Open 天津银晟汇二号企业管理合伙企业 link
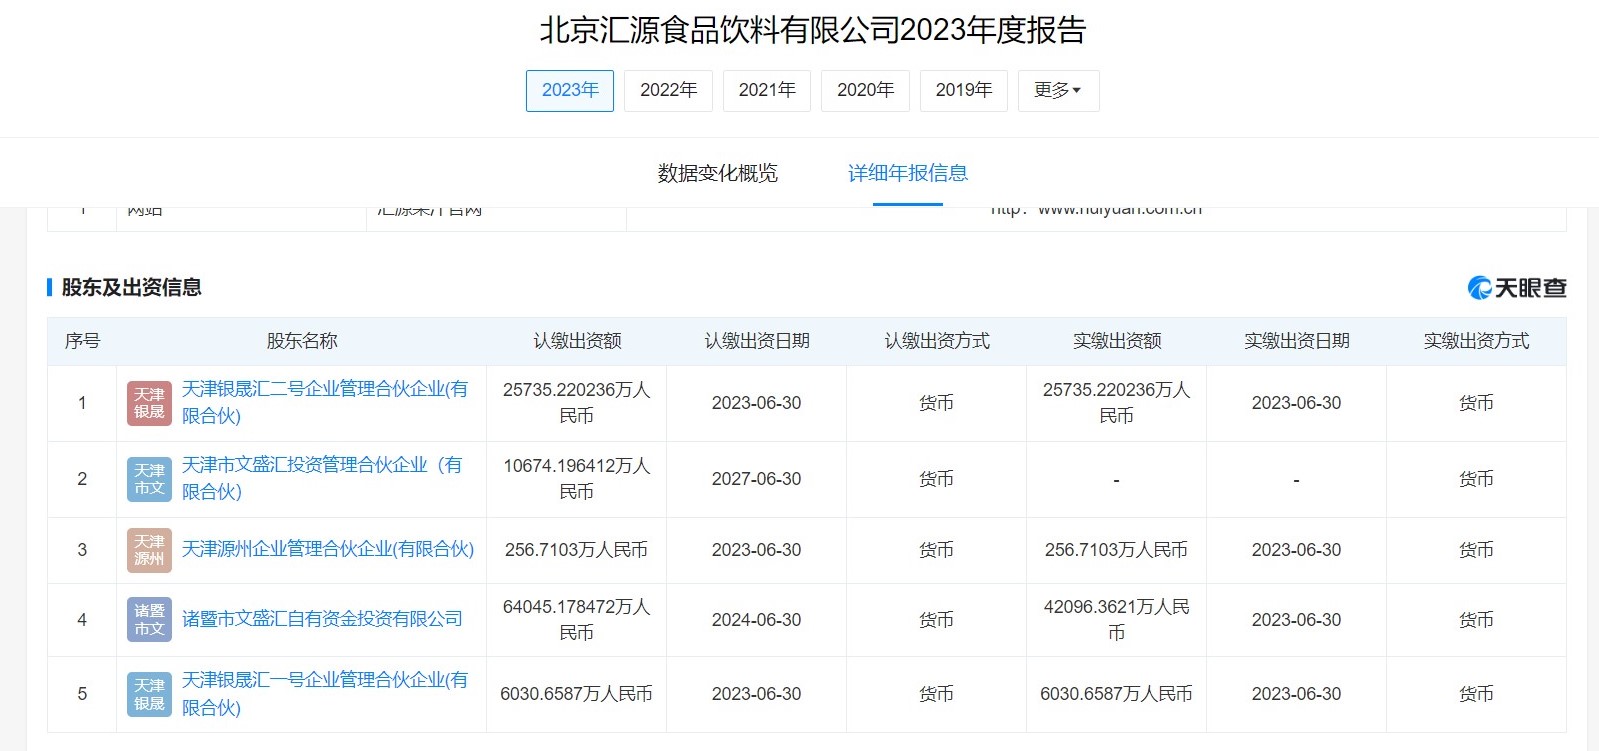The image size is (1599, 751). pyautogui.click(x=325, y=402)
